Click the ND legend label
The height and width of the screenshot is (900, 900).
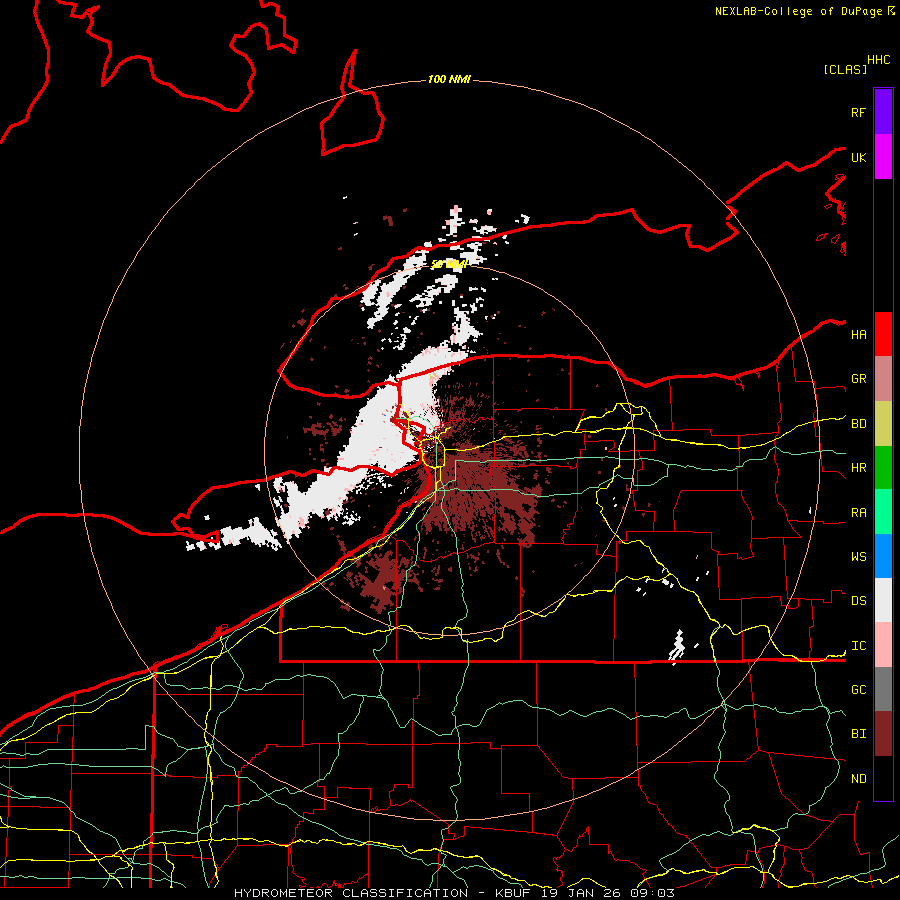858,779
